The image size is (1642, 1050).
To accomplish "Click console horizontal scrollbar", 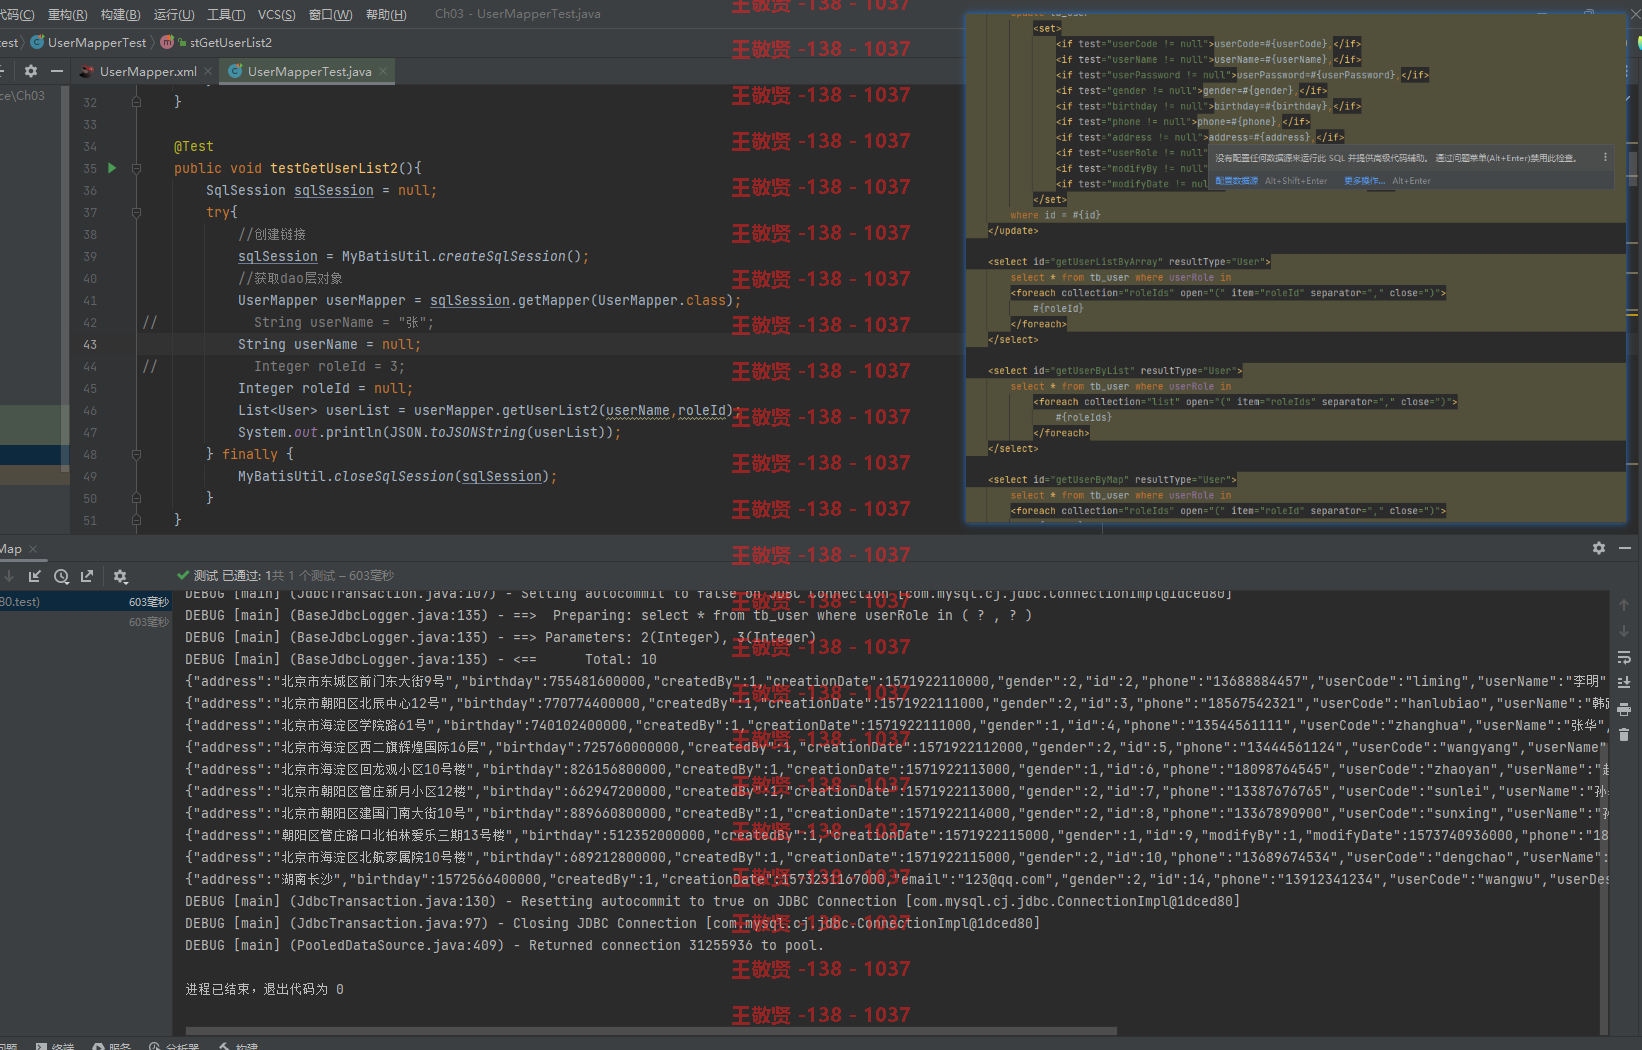I will point(651,1030).
